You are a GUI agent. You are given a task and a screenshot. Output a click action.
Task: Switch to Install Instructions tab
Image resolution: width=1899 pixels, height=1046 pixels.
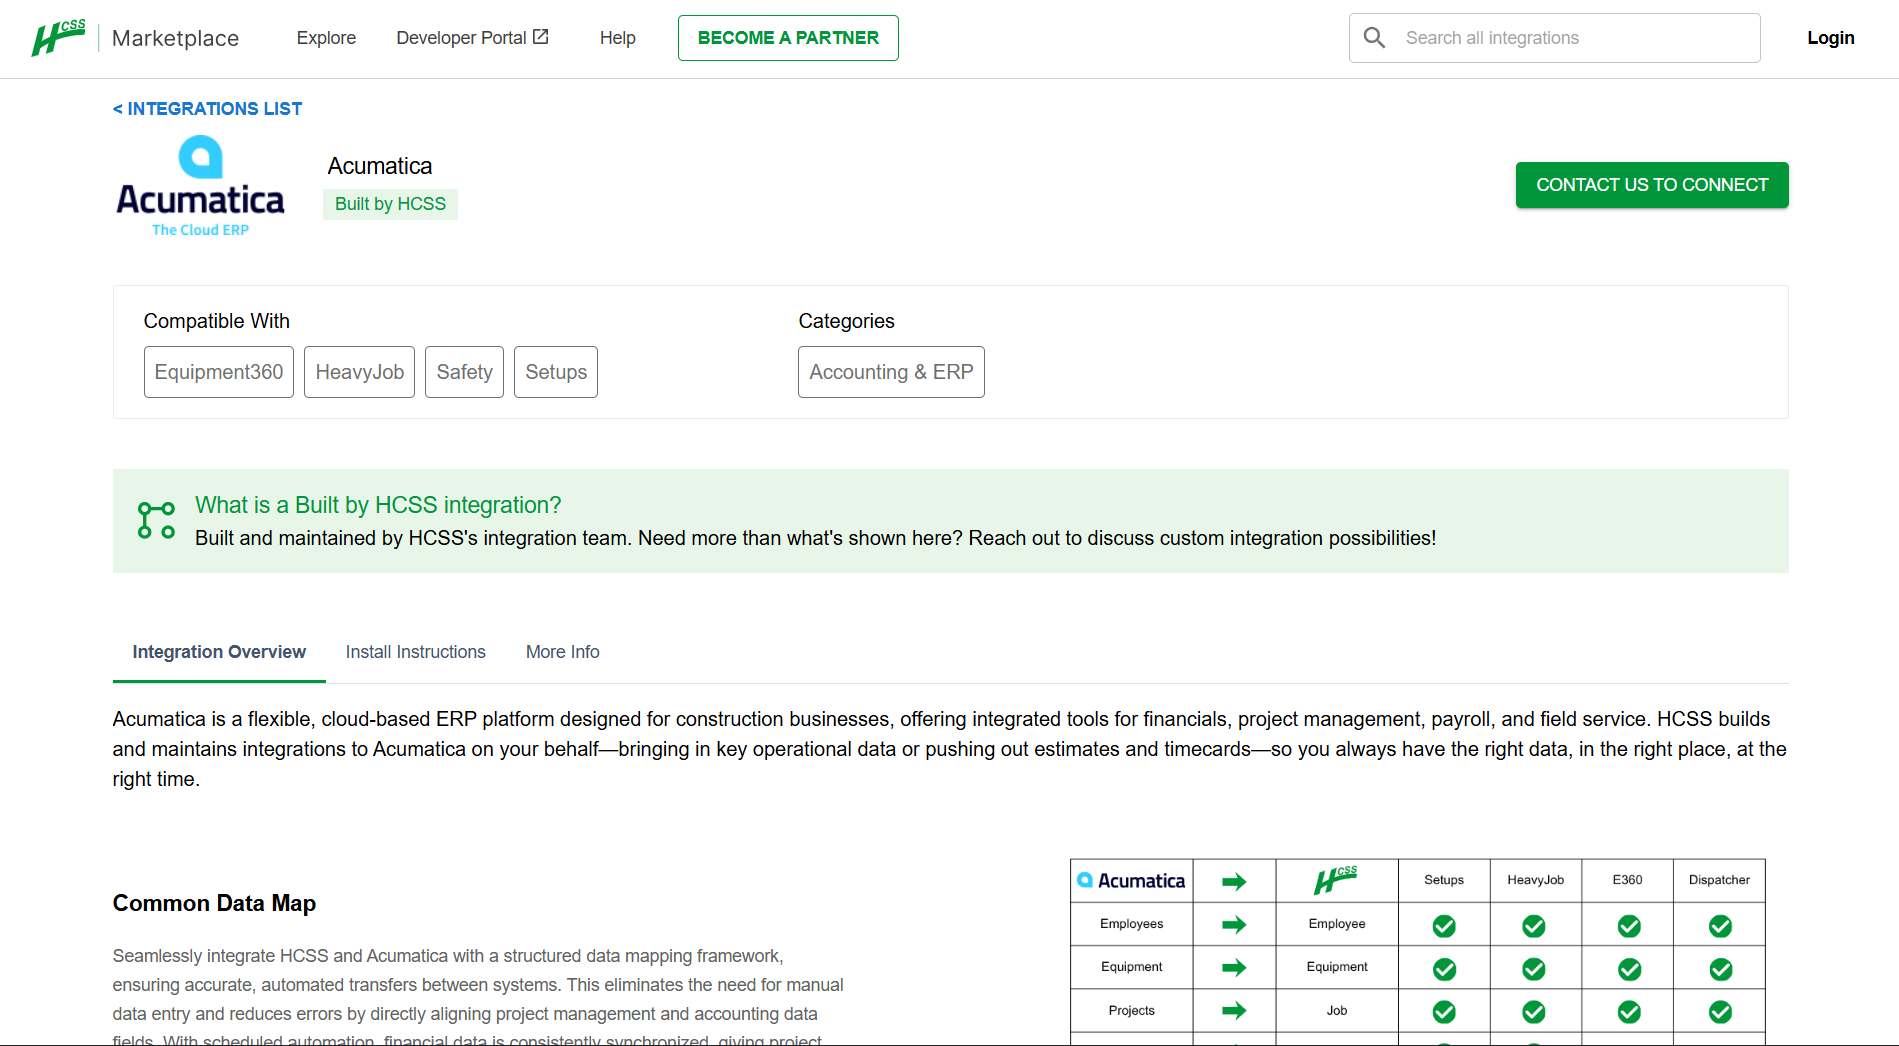(x=415, y=652)
